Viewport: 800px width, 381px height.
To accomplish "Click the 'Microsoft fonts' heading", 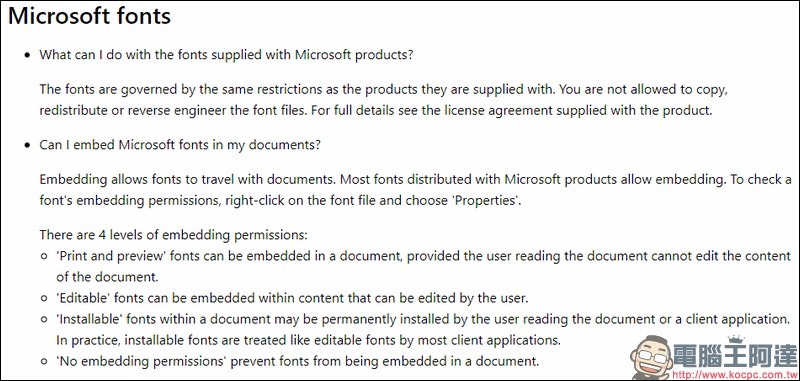I will tap(89, 16).
